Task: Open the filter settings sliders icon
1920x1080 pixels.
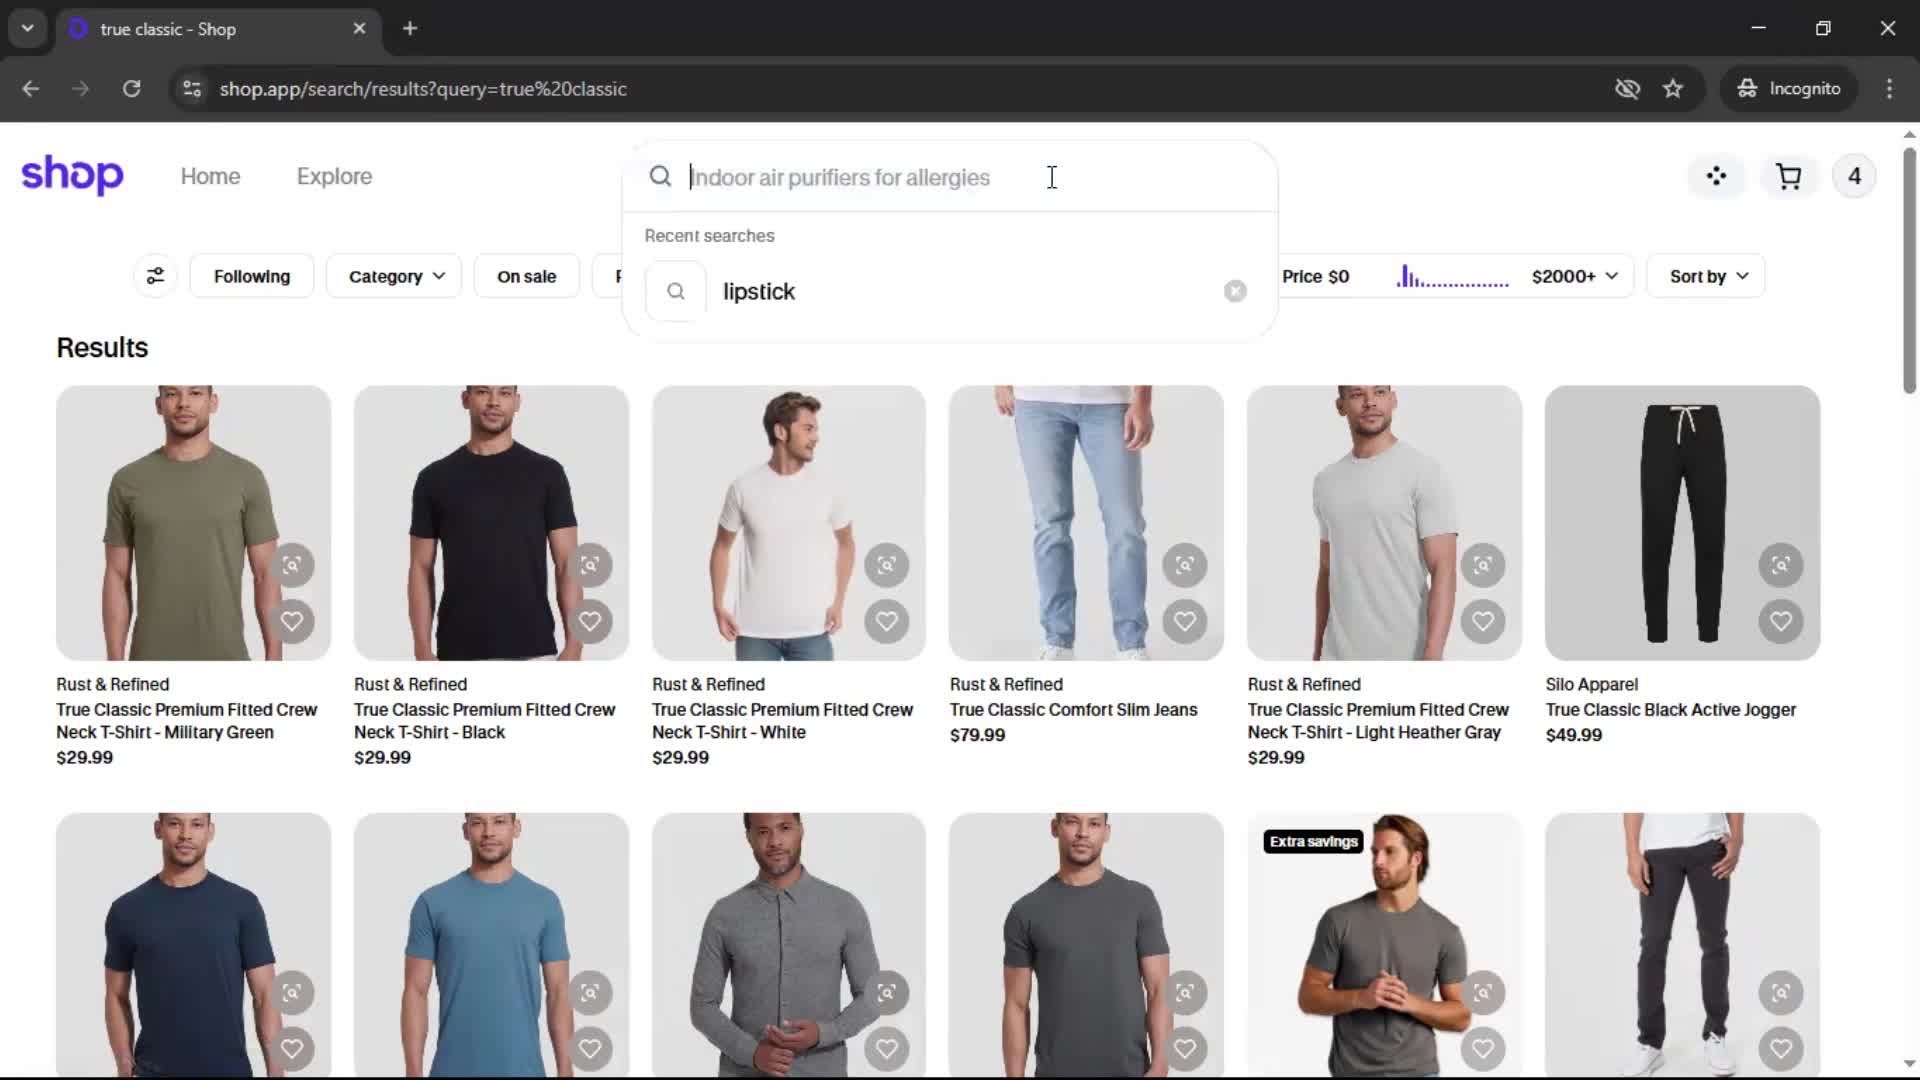Action: (x=155, y=276)
